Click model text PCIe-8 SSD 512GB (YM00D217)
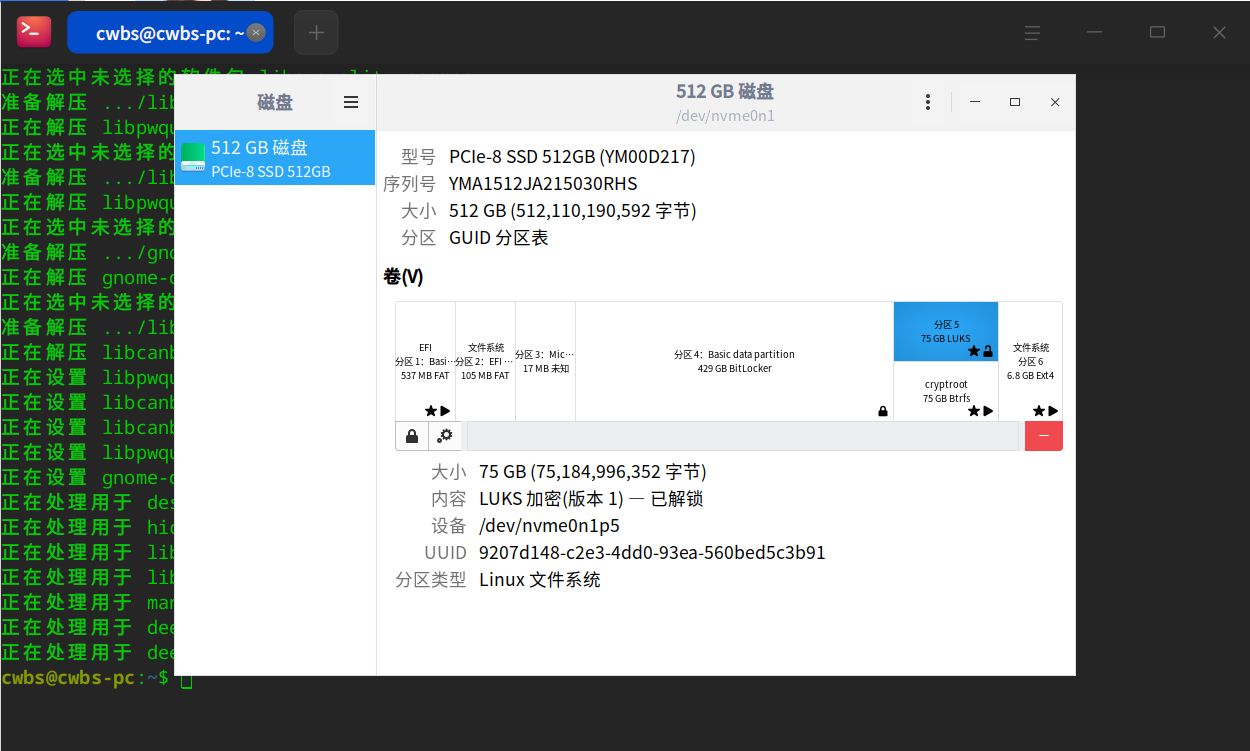This screenshot has width=1250, height=751. pos(572,157)
